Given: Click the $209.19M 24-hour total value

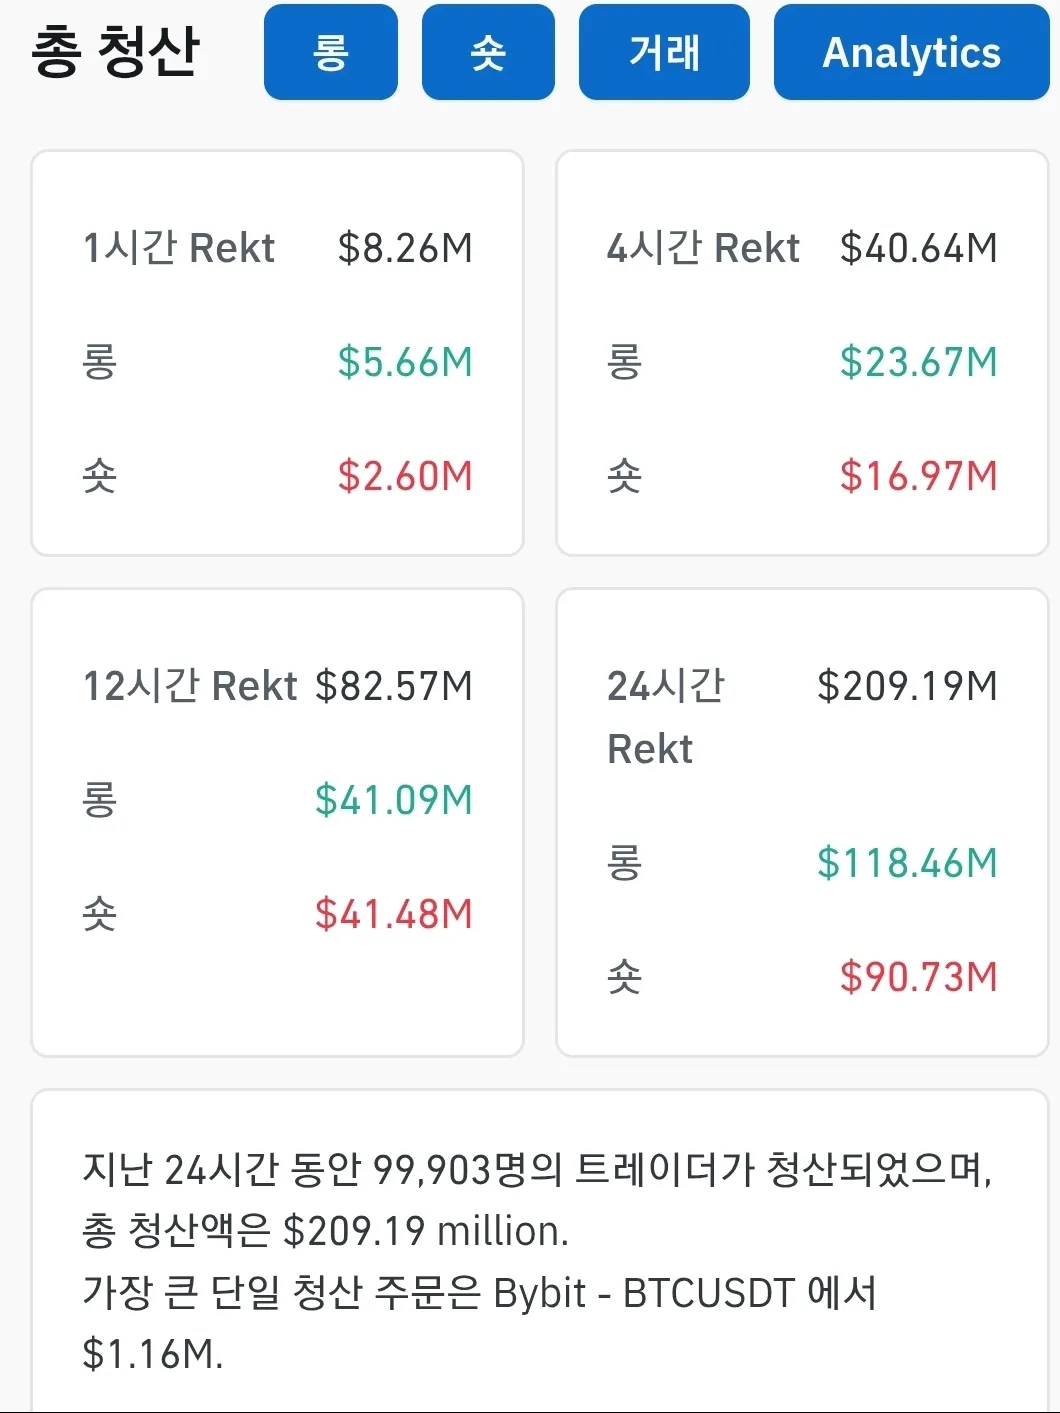Looking at the screenshot, I should point(907,686).
